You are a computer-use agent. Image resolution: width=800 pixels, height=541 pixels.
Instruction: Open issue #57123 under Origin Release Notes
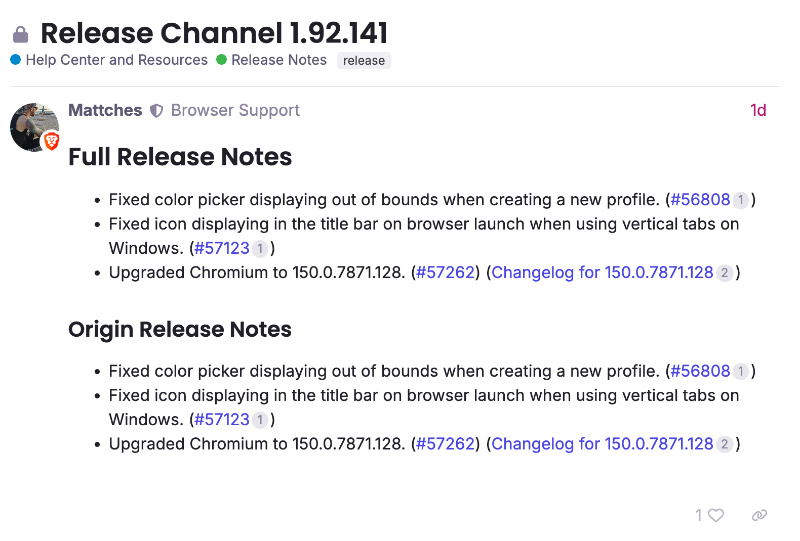click(x=222, y=420)
